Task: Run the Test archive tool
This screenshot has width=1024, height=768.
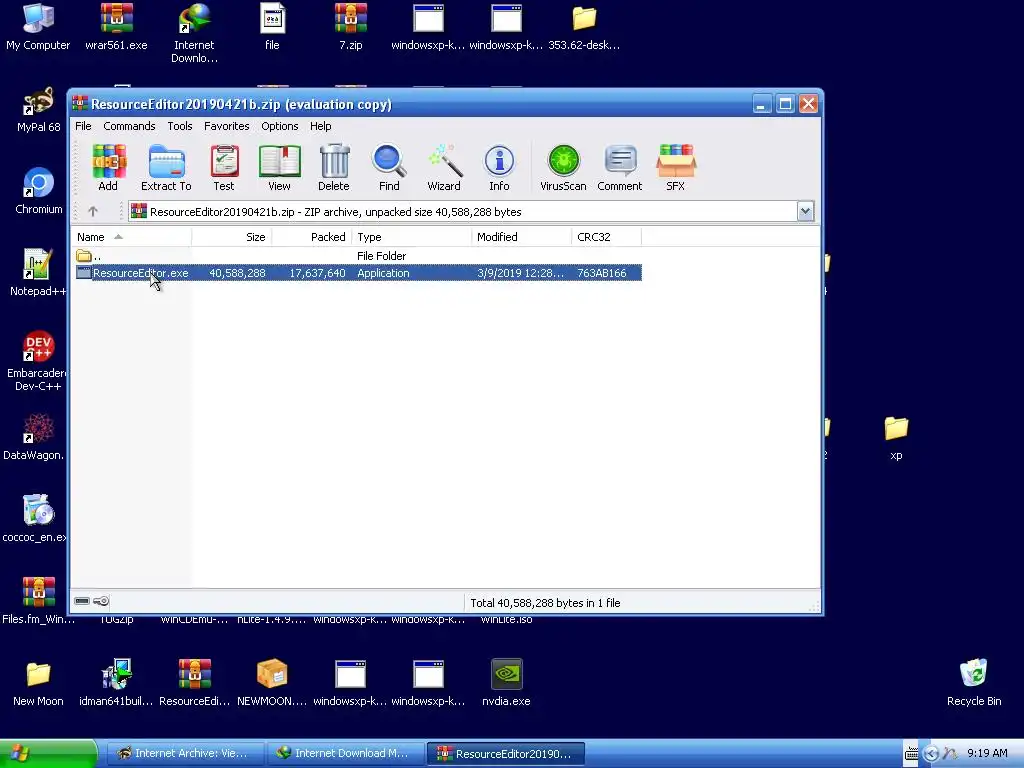Action: click(x=224, y=168)
